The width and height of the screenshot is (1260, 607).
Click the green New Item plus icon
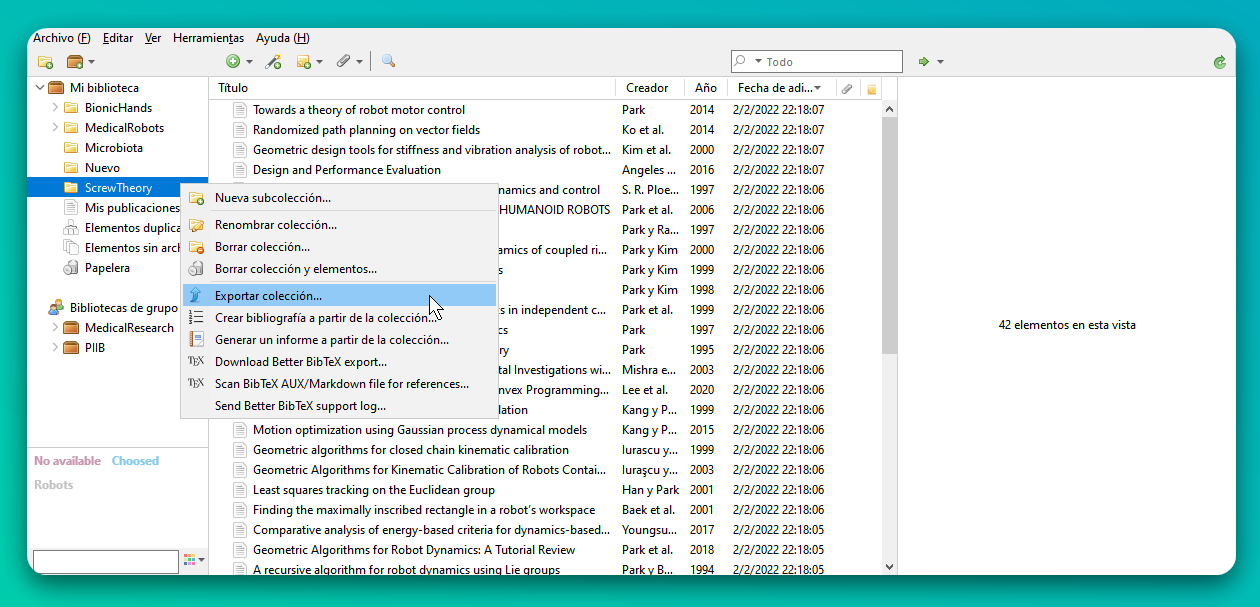tap(233, 62)
